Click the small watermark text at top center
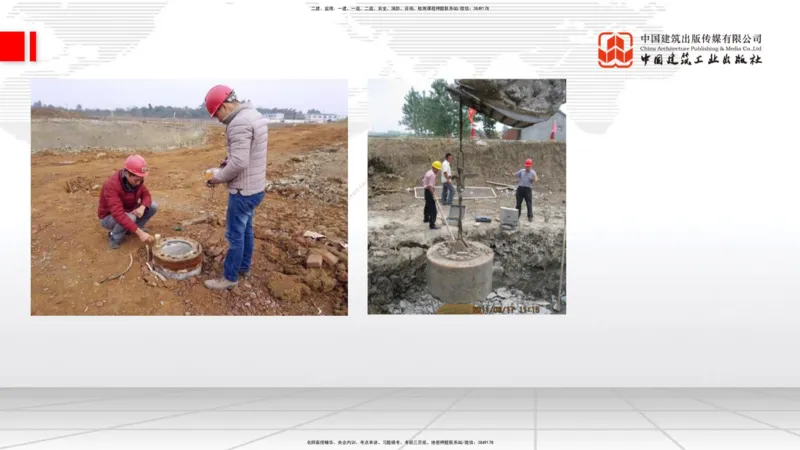The height and width of the screenshot is (450, 800). pyautogui.click(x=400, y=8)
